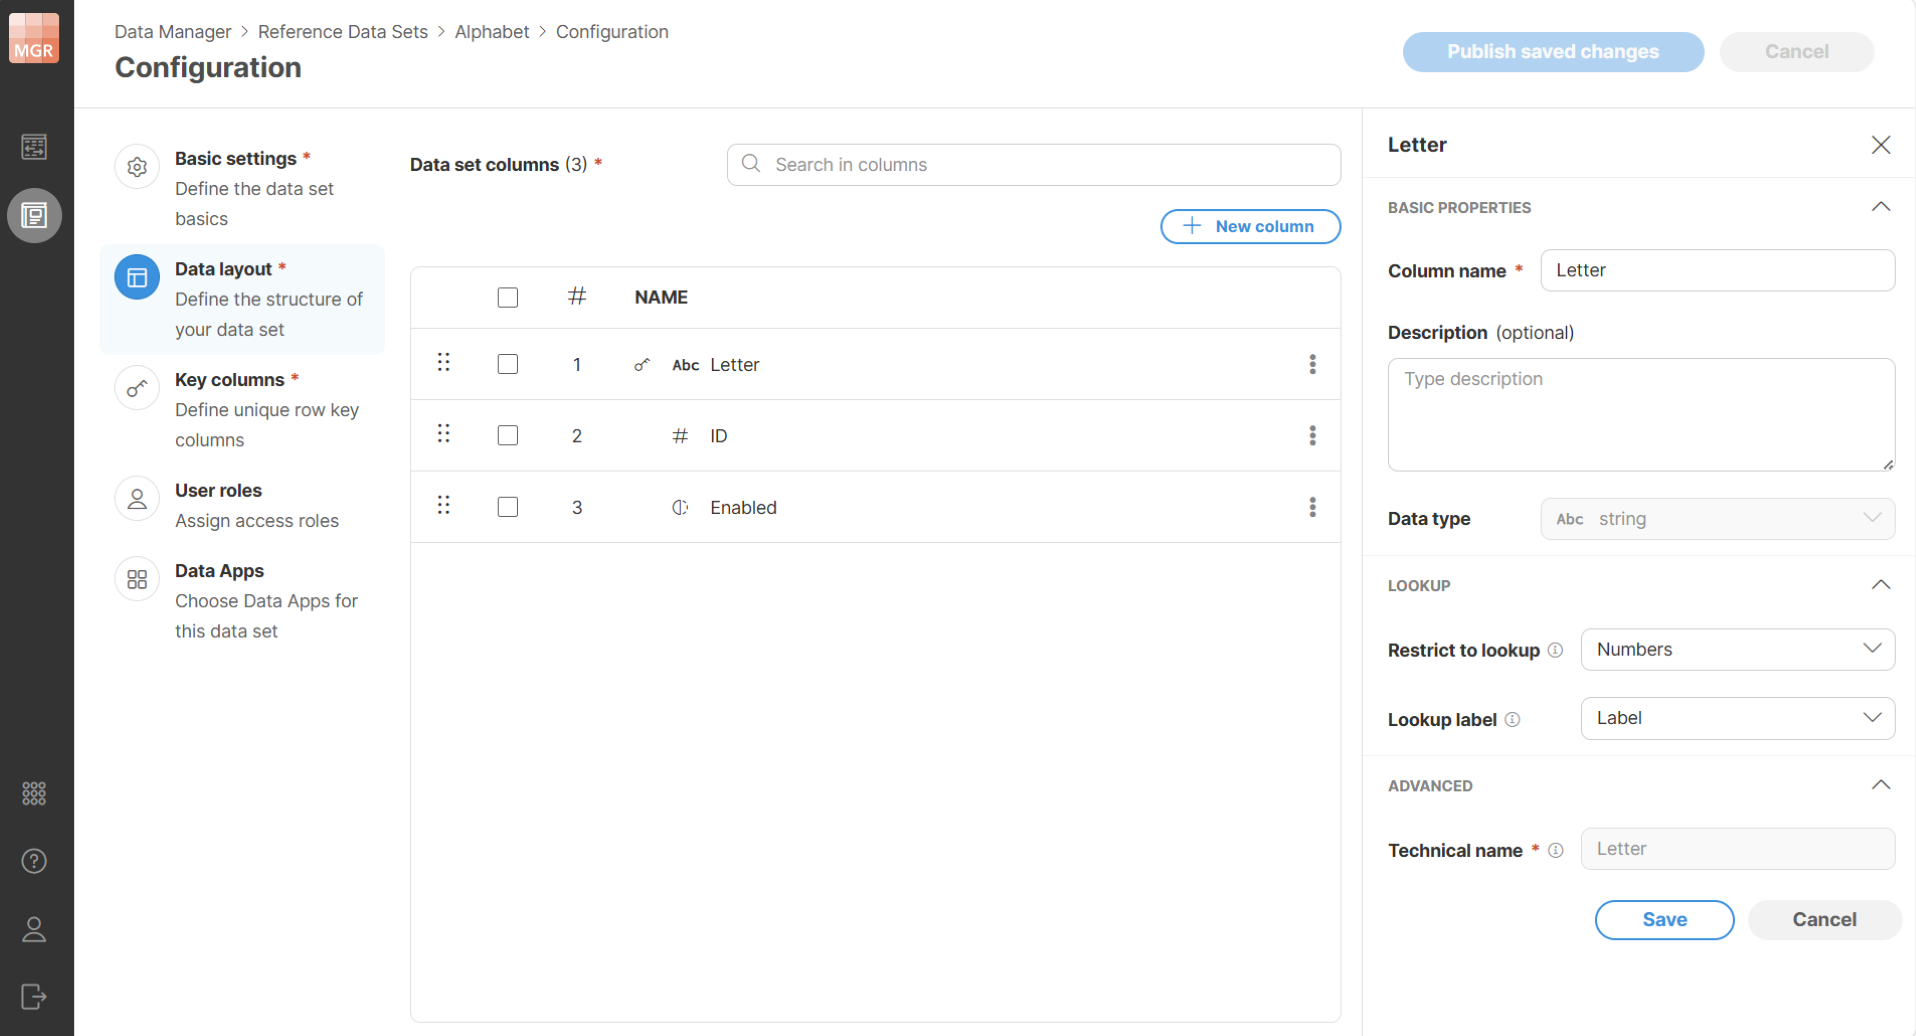Add a New column
Screen dimensions: 1916x1036
1250,226
